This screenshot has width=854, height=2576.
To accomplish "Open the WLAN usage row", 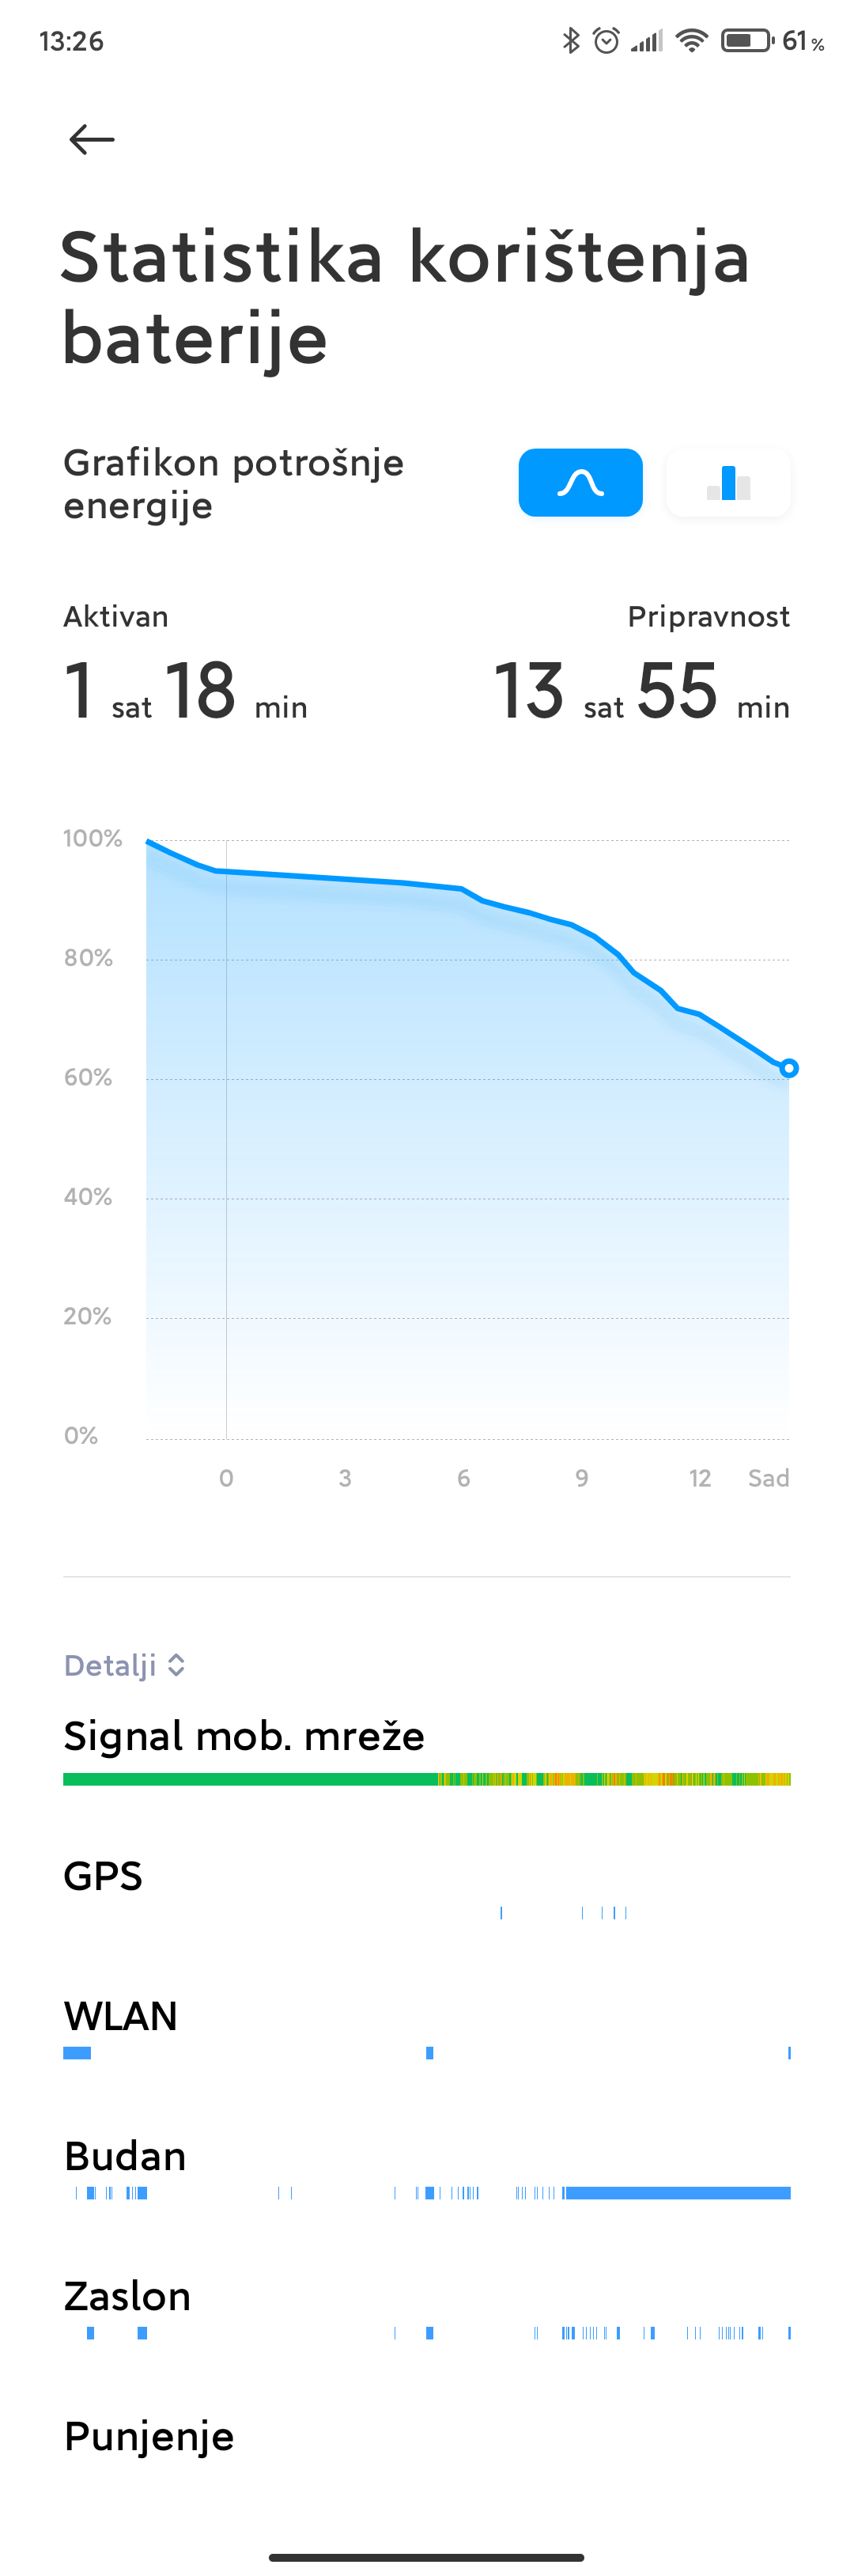I will coord(427,2030).
